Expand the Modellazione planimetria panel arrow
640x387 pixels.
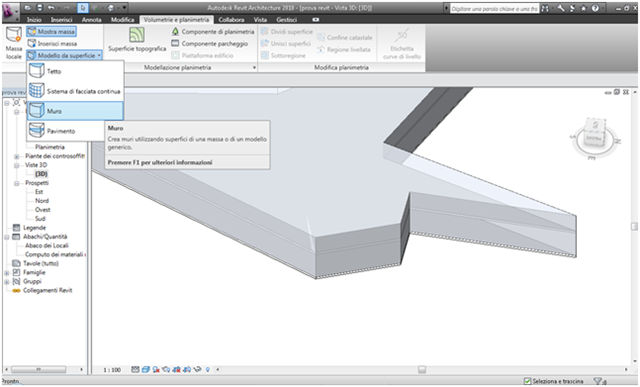pos(254,68)
